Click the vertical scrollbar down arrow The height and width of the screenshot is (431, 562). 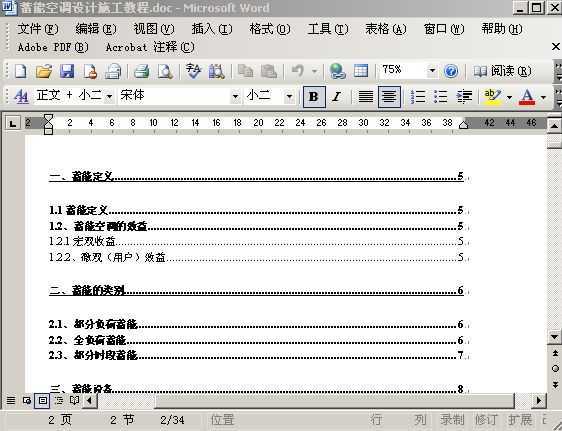point(554,337)
